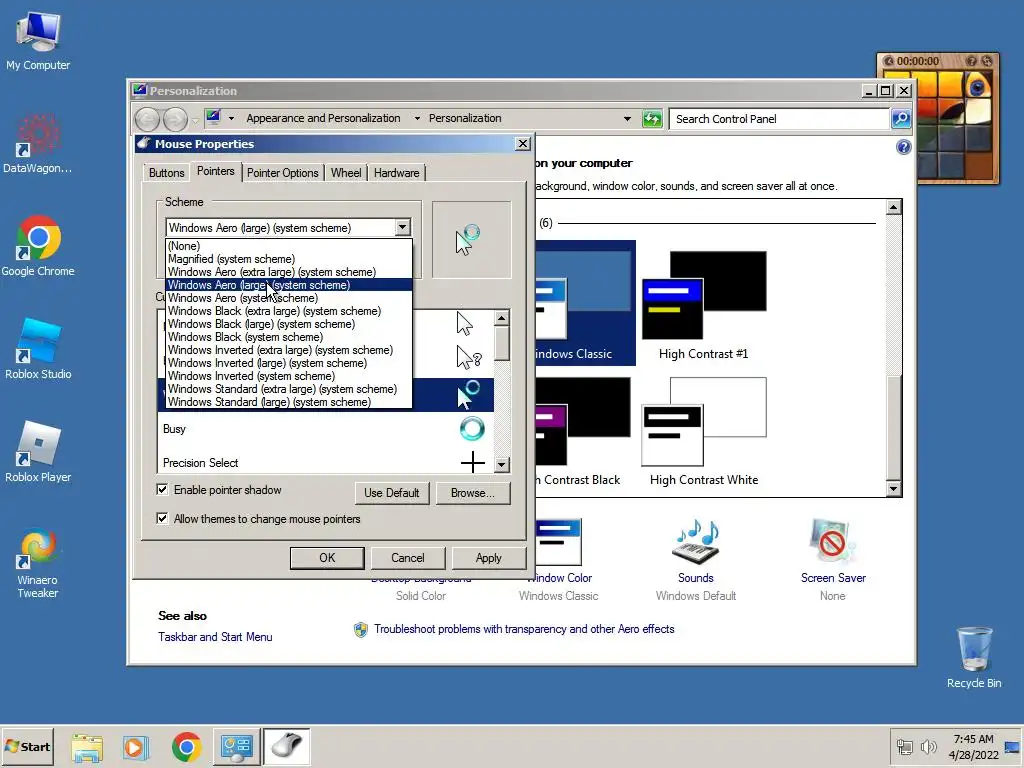Click the Show Desktop icon by the clock
This screenshot has height=768, width=1024.
(x=1012, y=747)
